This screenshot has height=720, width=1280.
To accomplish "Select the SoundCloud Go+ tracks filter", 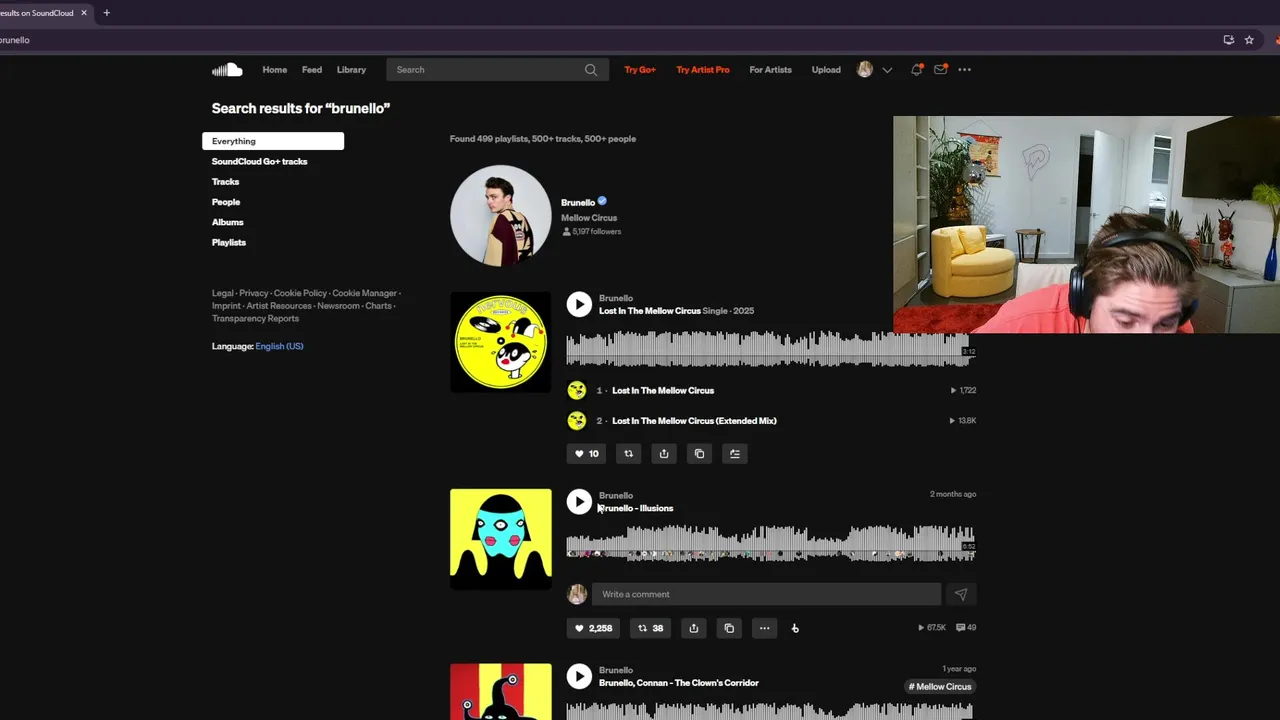I will [x=259, y=162].
